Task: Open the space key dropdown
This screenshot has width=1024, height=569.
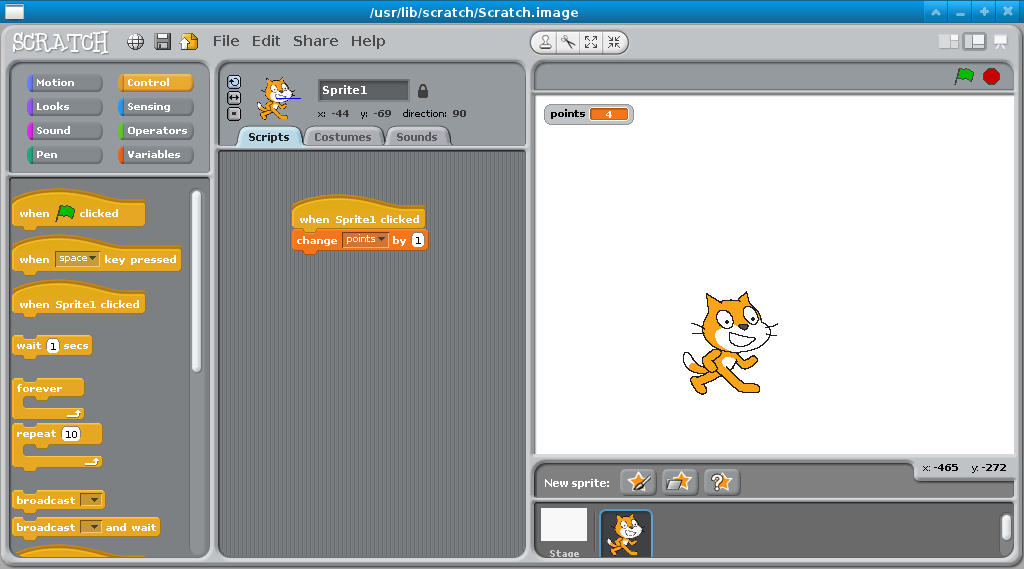Action: 78,259
